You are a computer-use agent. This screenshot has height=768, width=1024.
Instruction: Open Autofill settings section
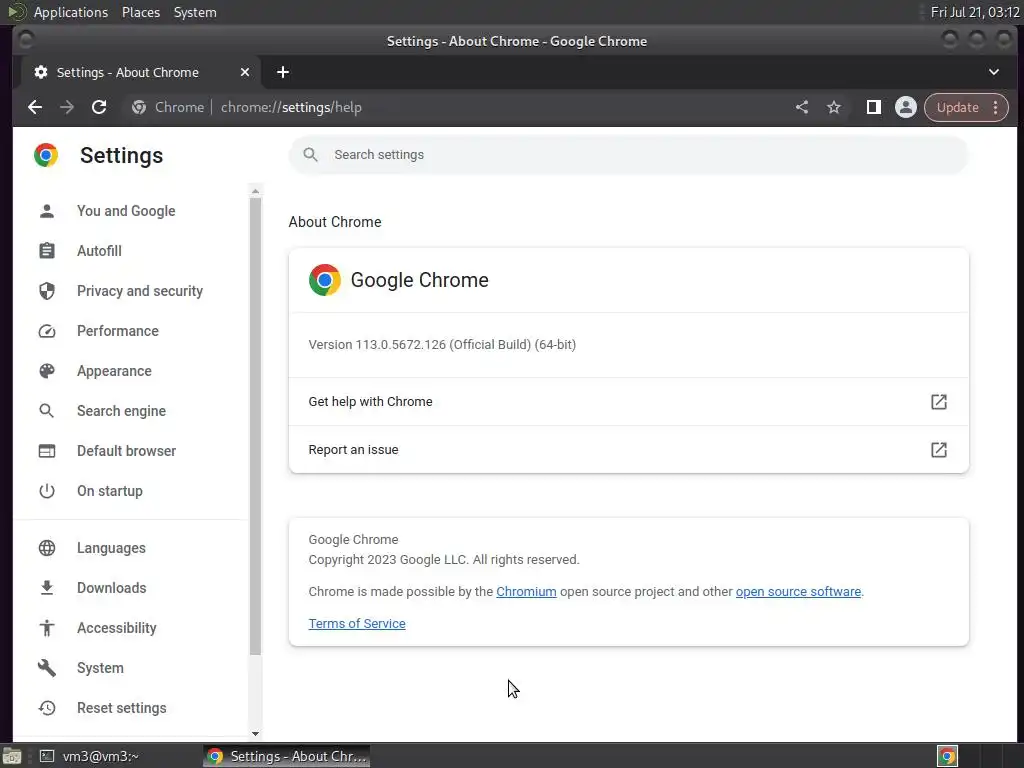[99, 251]
